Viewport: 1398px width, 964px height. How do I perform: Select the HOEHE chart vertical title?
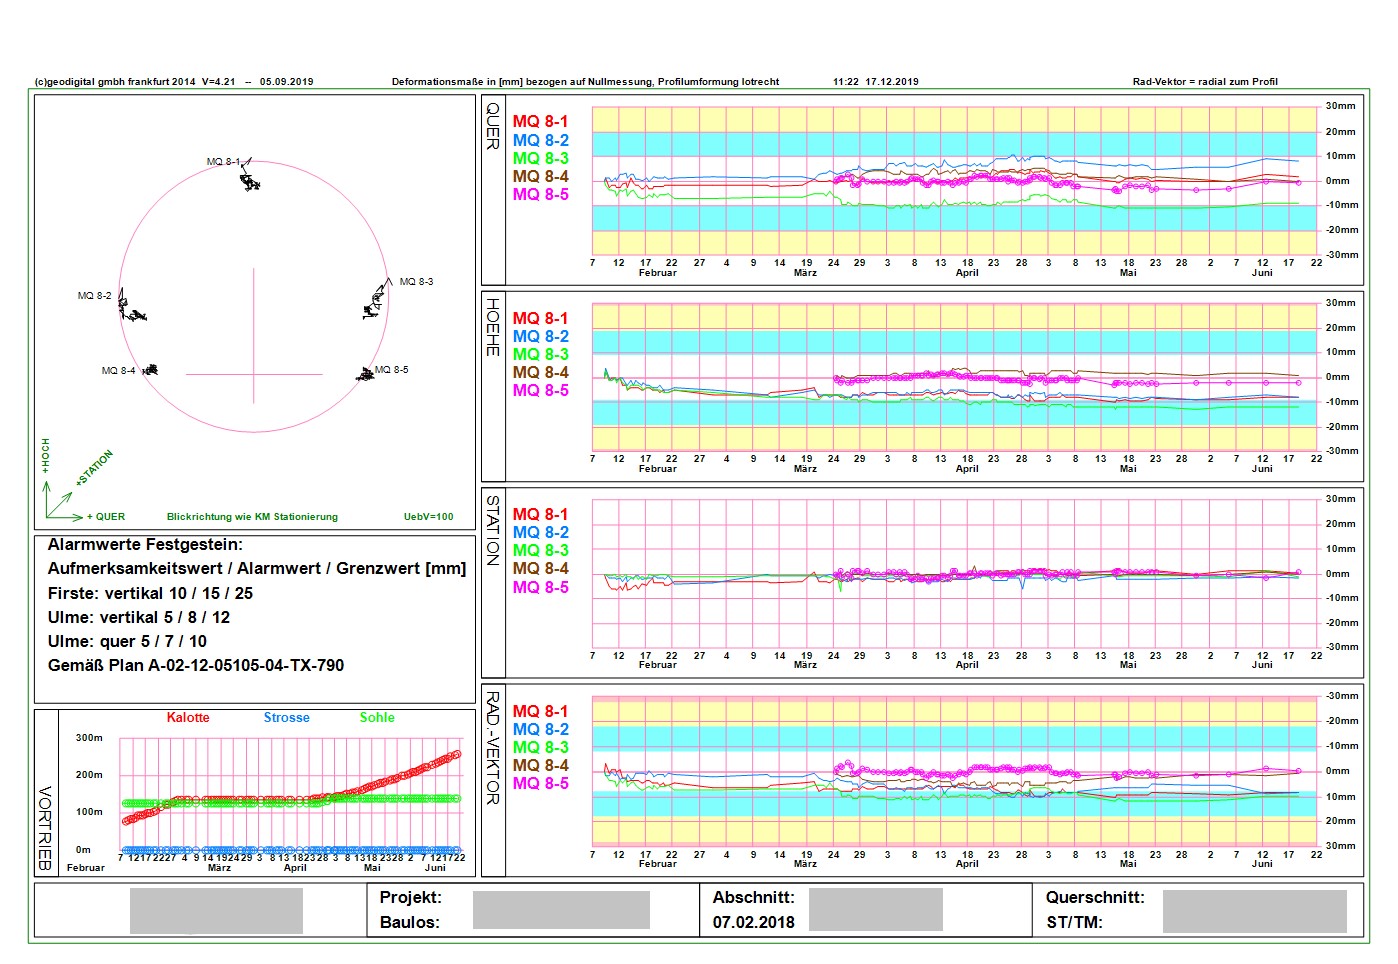click(493, 326)
